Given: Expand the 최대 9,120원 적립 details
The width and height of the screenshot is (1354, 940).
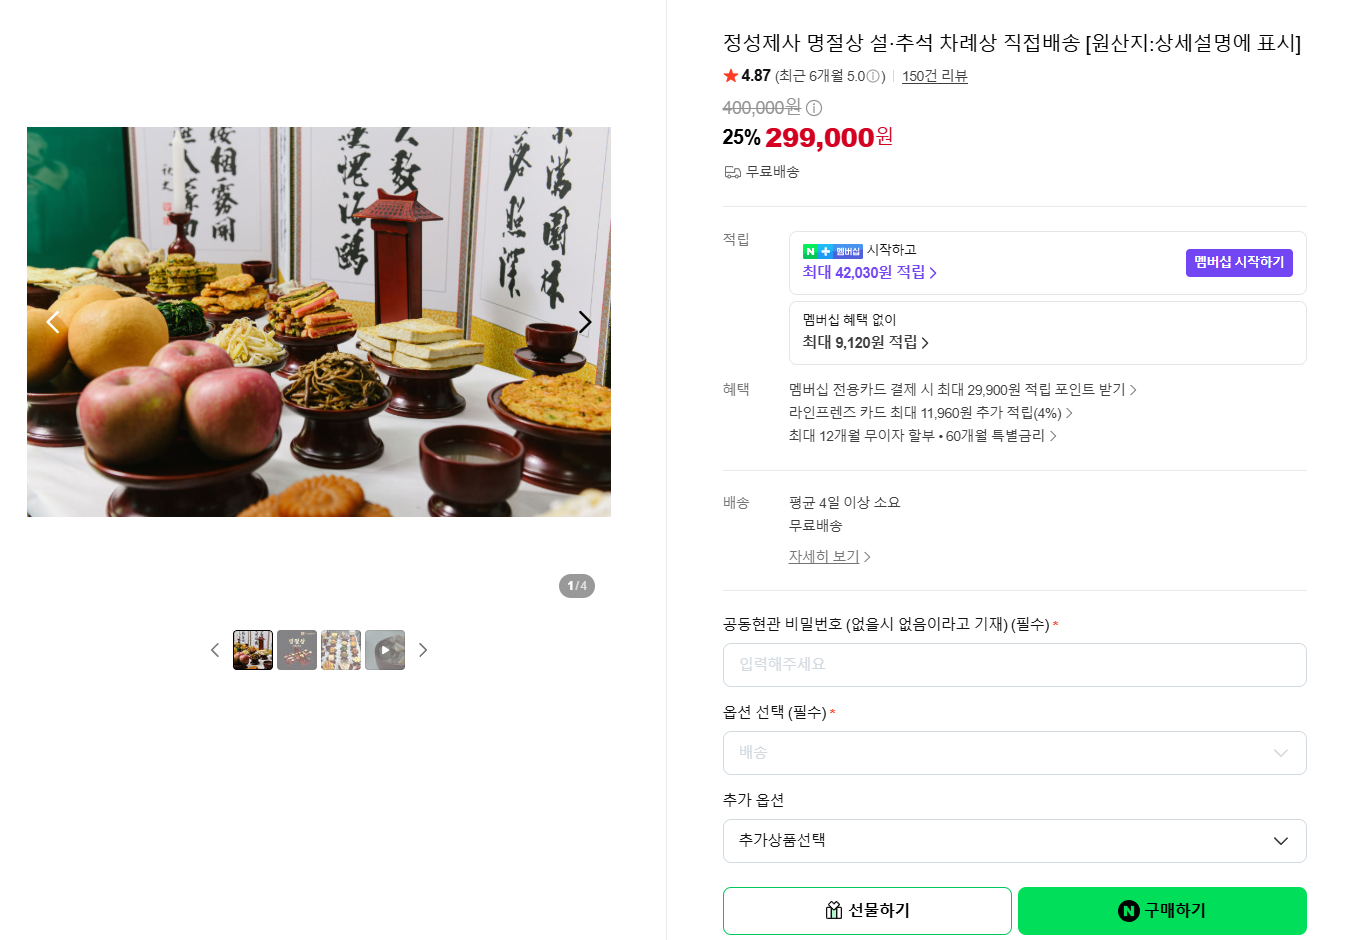Looking at the screenshot, I should (866, 342).
